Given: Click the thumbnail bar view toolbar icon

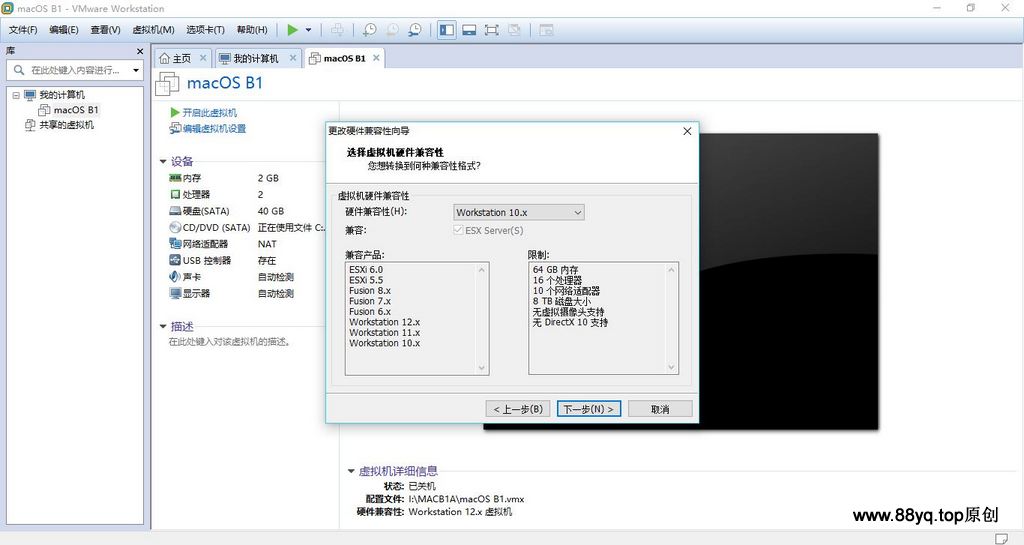Looking at the screenshot, I should 469,29.
